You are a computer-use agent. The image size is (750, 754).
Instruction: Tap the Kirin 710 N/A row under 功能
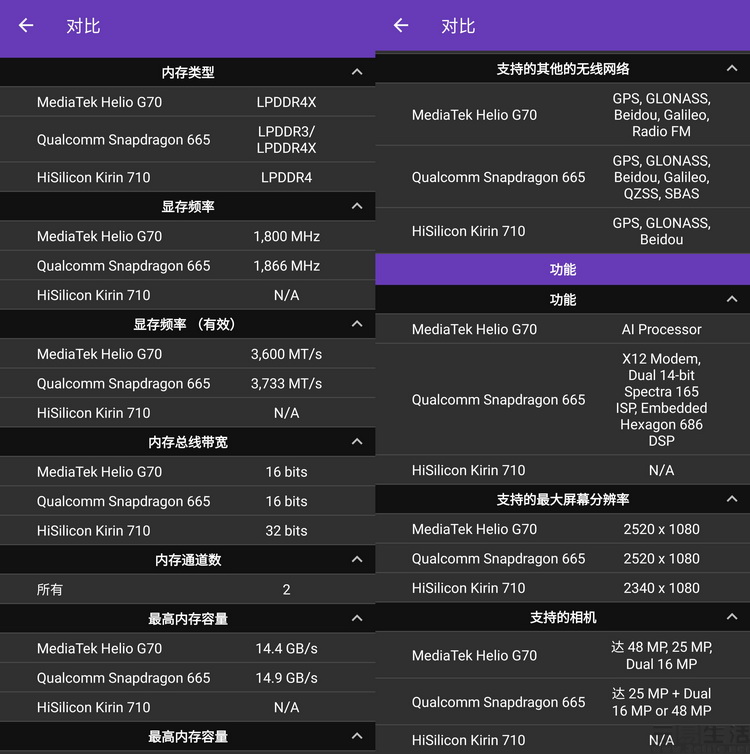[562, 470]
